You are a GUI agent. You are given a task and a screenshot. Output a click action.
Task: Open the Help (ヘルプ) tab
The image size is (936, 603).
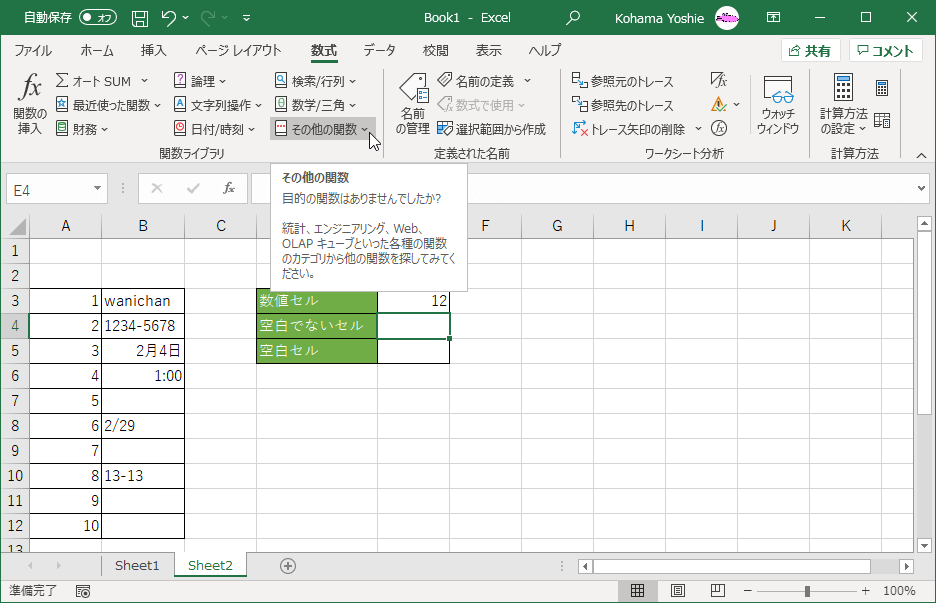click(x=544, y=51)
